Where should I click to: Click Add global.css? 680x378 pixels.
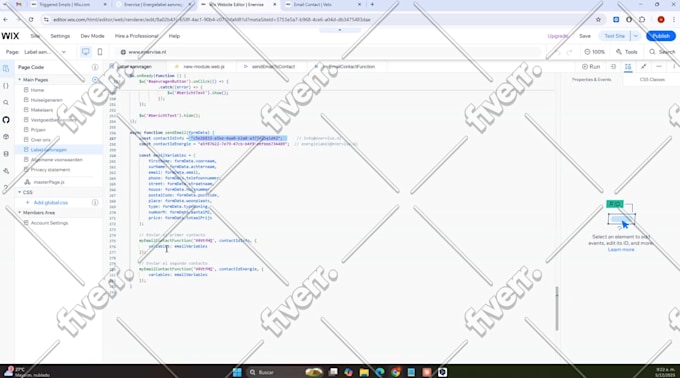tap(51, 202)
